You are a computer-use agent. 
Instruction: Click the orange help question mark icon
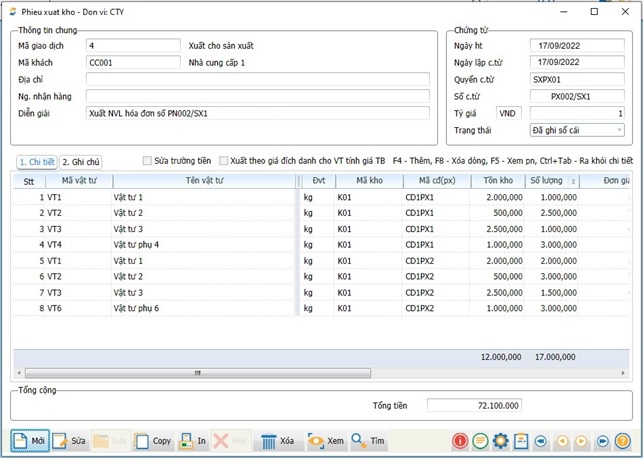[622, 440]
